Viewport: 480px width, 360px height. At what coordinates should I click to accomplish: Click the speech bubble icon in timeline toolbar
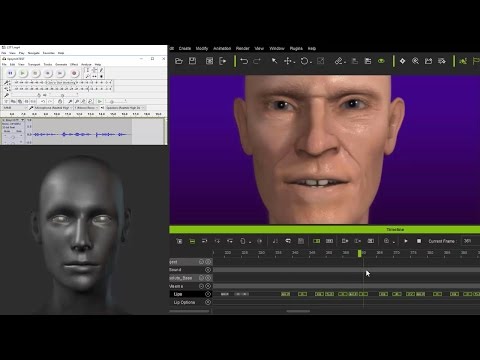point(288,241)
